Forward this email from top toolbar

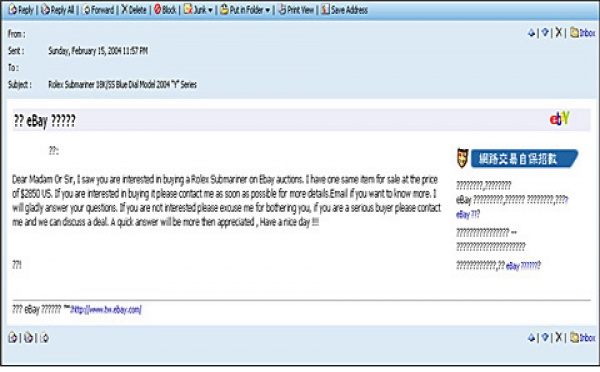pyautogui.click(x=98, y=10)
